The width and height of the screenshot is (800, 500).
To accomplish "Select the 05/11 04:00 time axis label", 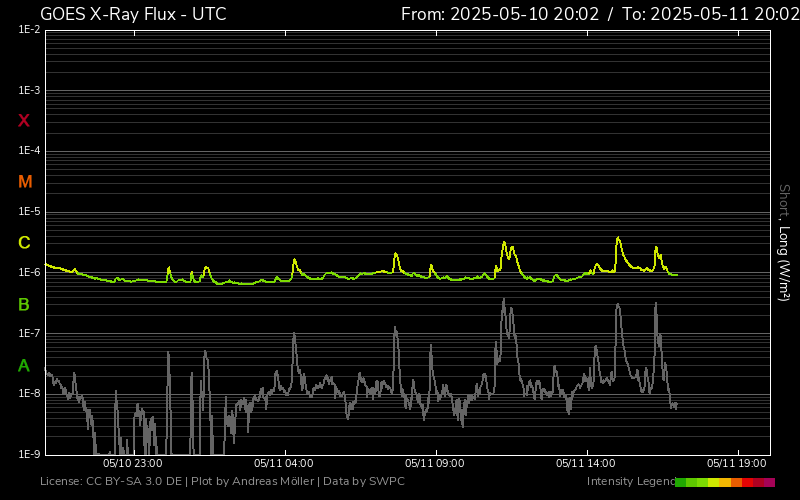I will point(284,464).
